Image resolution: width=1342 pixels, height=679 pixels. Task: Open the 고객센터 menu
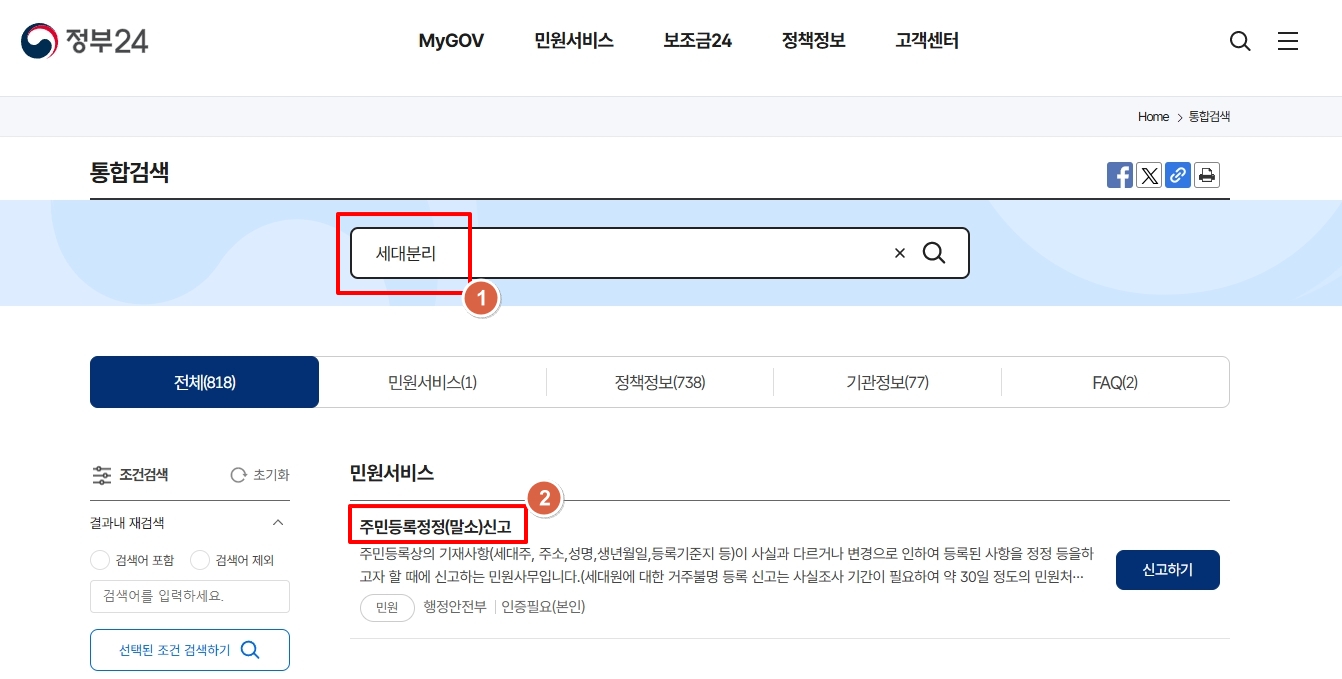925,41
